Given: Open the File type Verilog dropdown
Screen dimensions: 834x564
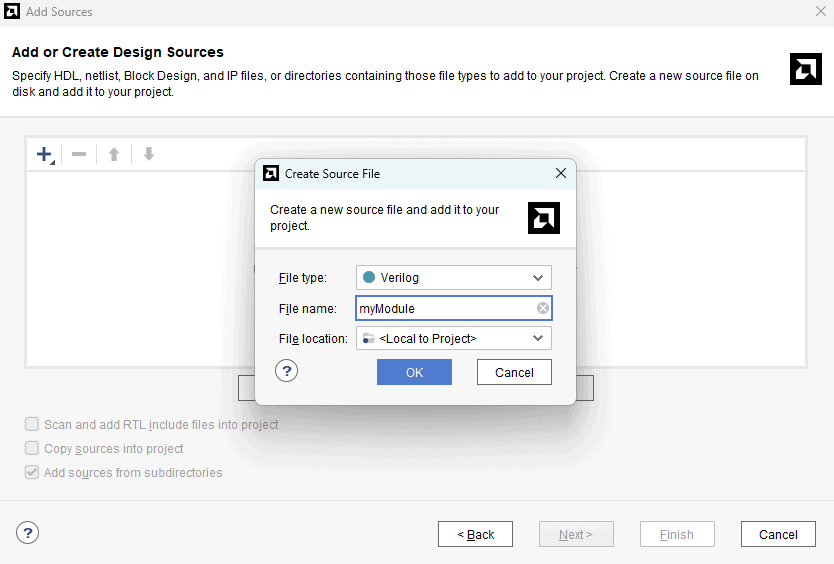Looking at the screenshot, I should point(453,278).
